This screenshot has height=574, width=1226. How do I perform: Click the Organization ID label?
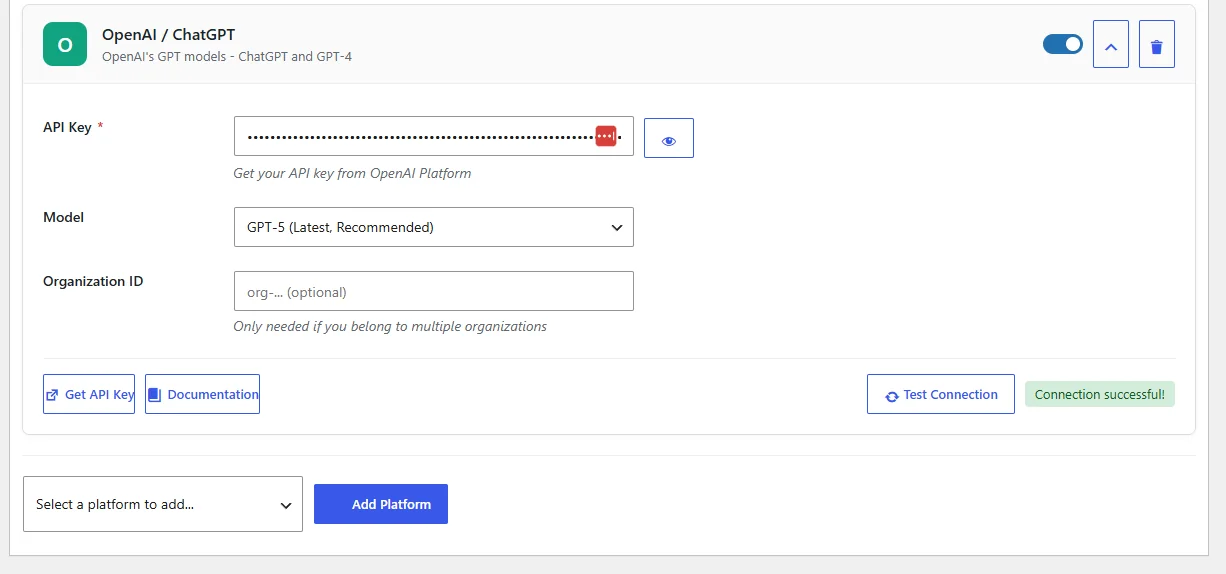coord(93,281)
